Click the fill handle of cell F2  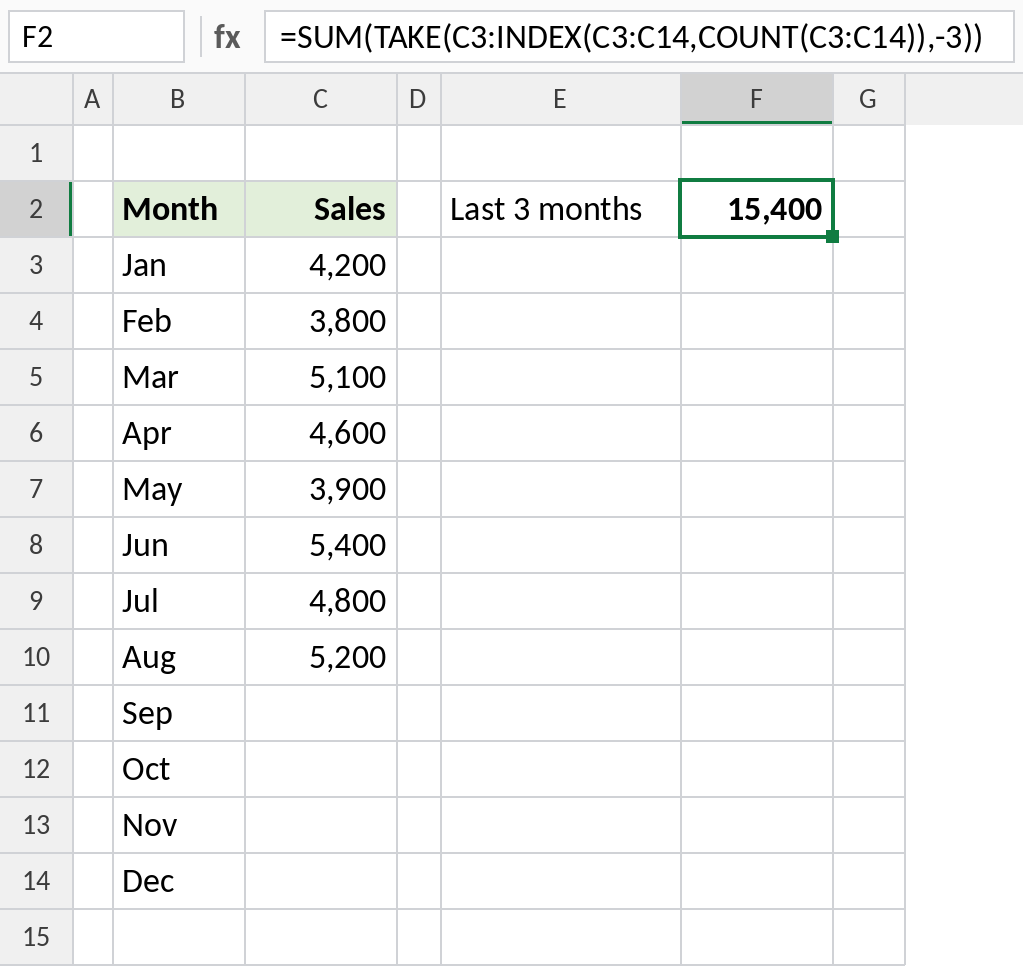pos(832,236)
